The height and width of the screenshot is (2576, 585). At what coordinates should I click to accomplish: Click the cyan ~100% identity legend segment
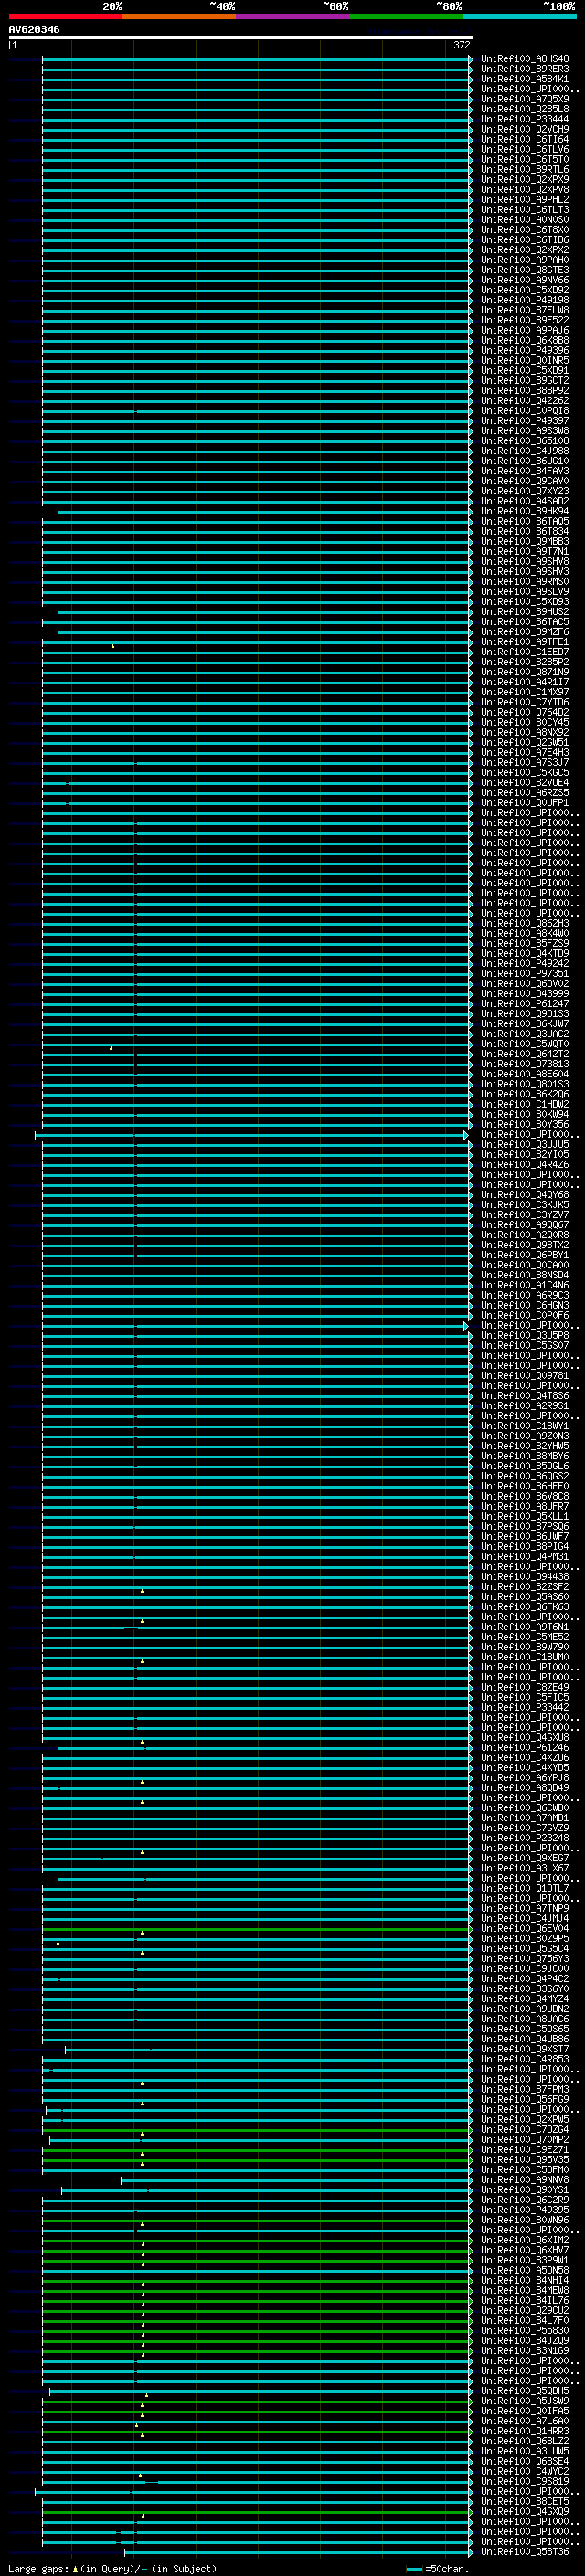[519, 16]
